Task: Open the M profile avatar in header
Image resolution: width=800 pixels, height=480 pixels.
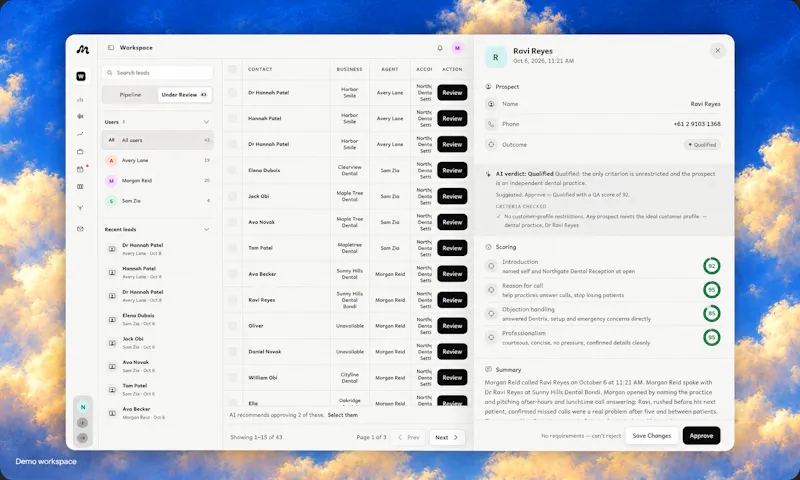Action: [457, 48]
